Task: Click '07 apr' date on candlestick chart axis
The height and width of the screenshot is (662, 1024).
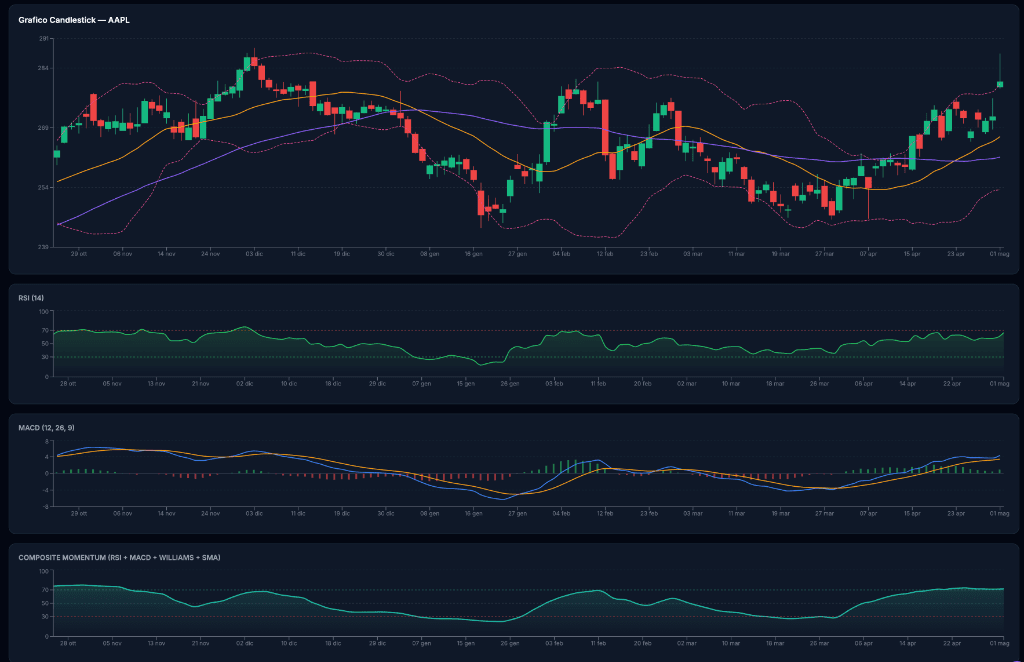Action: coord(868,254)
